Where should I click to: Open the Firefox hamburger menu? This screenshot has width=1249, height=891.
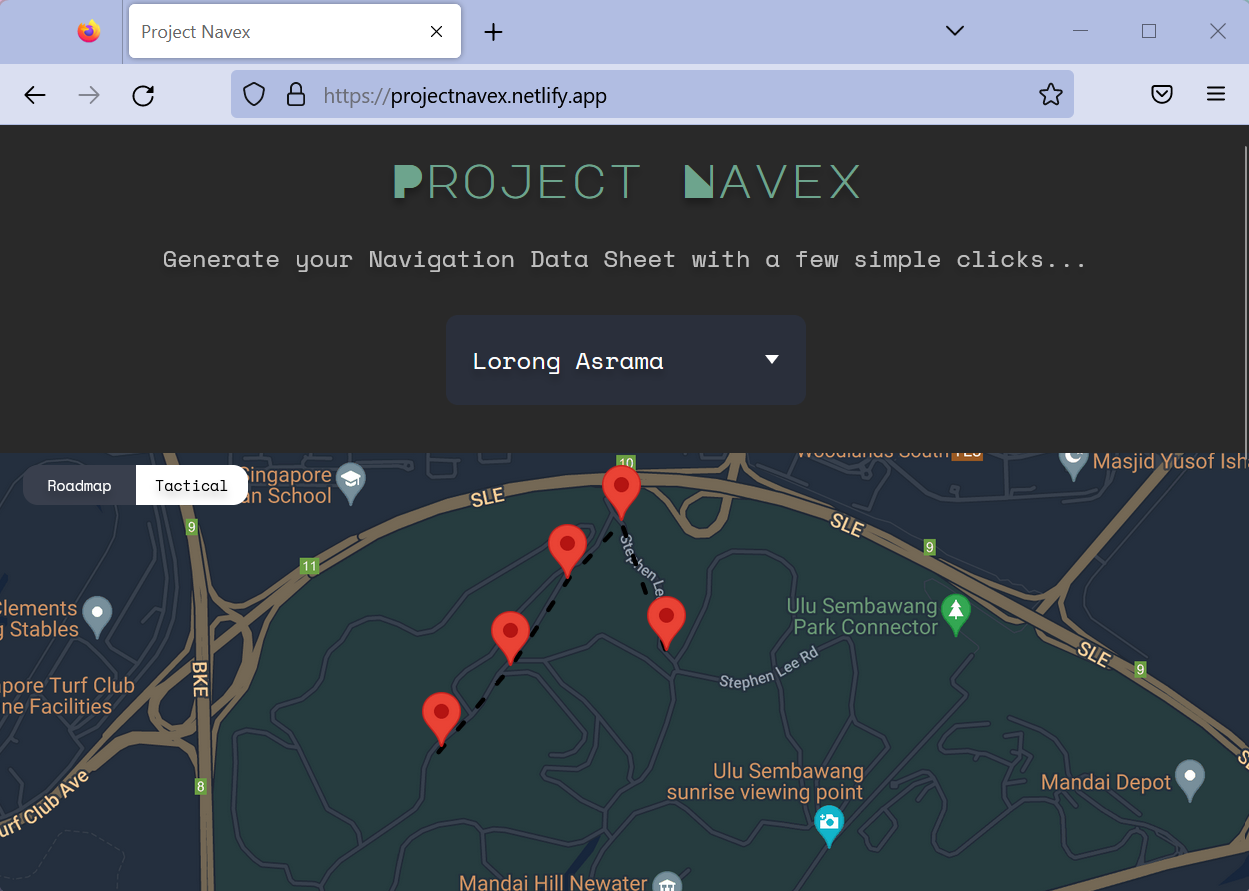[x=1216, y=93]
